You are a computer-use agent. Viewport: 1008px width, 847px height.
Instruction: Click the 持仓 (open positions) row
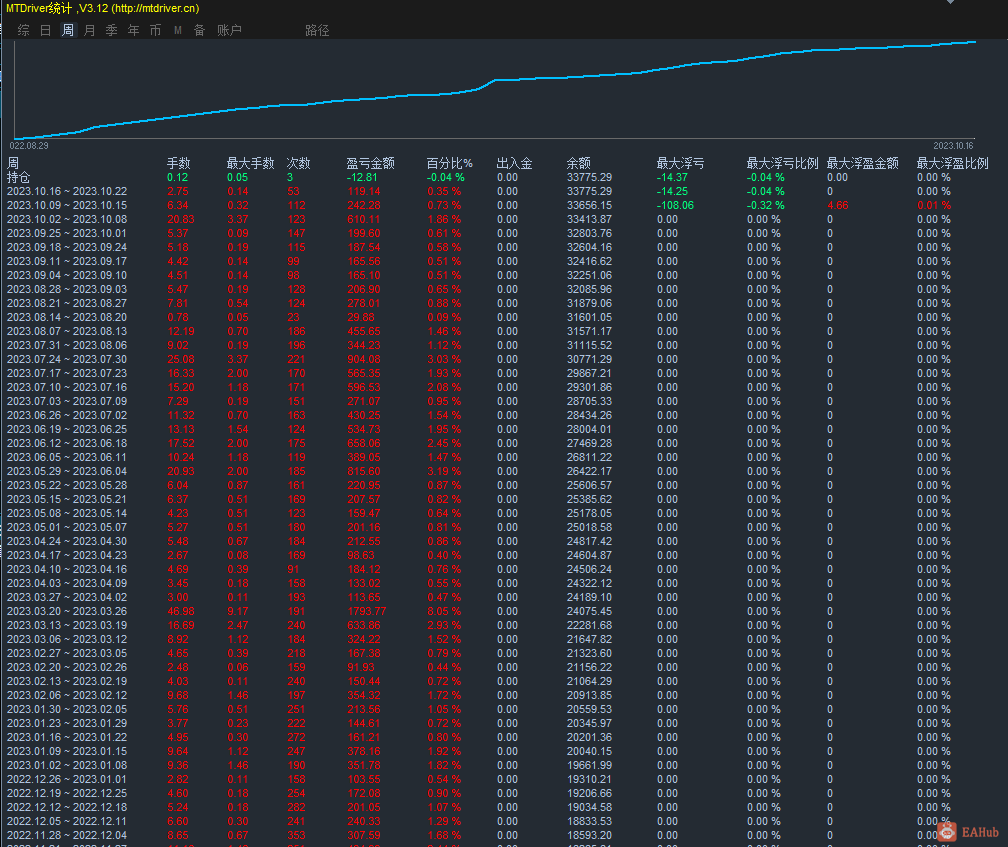[19, 177]
